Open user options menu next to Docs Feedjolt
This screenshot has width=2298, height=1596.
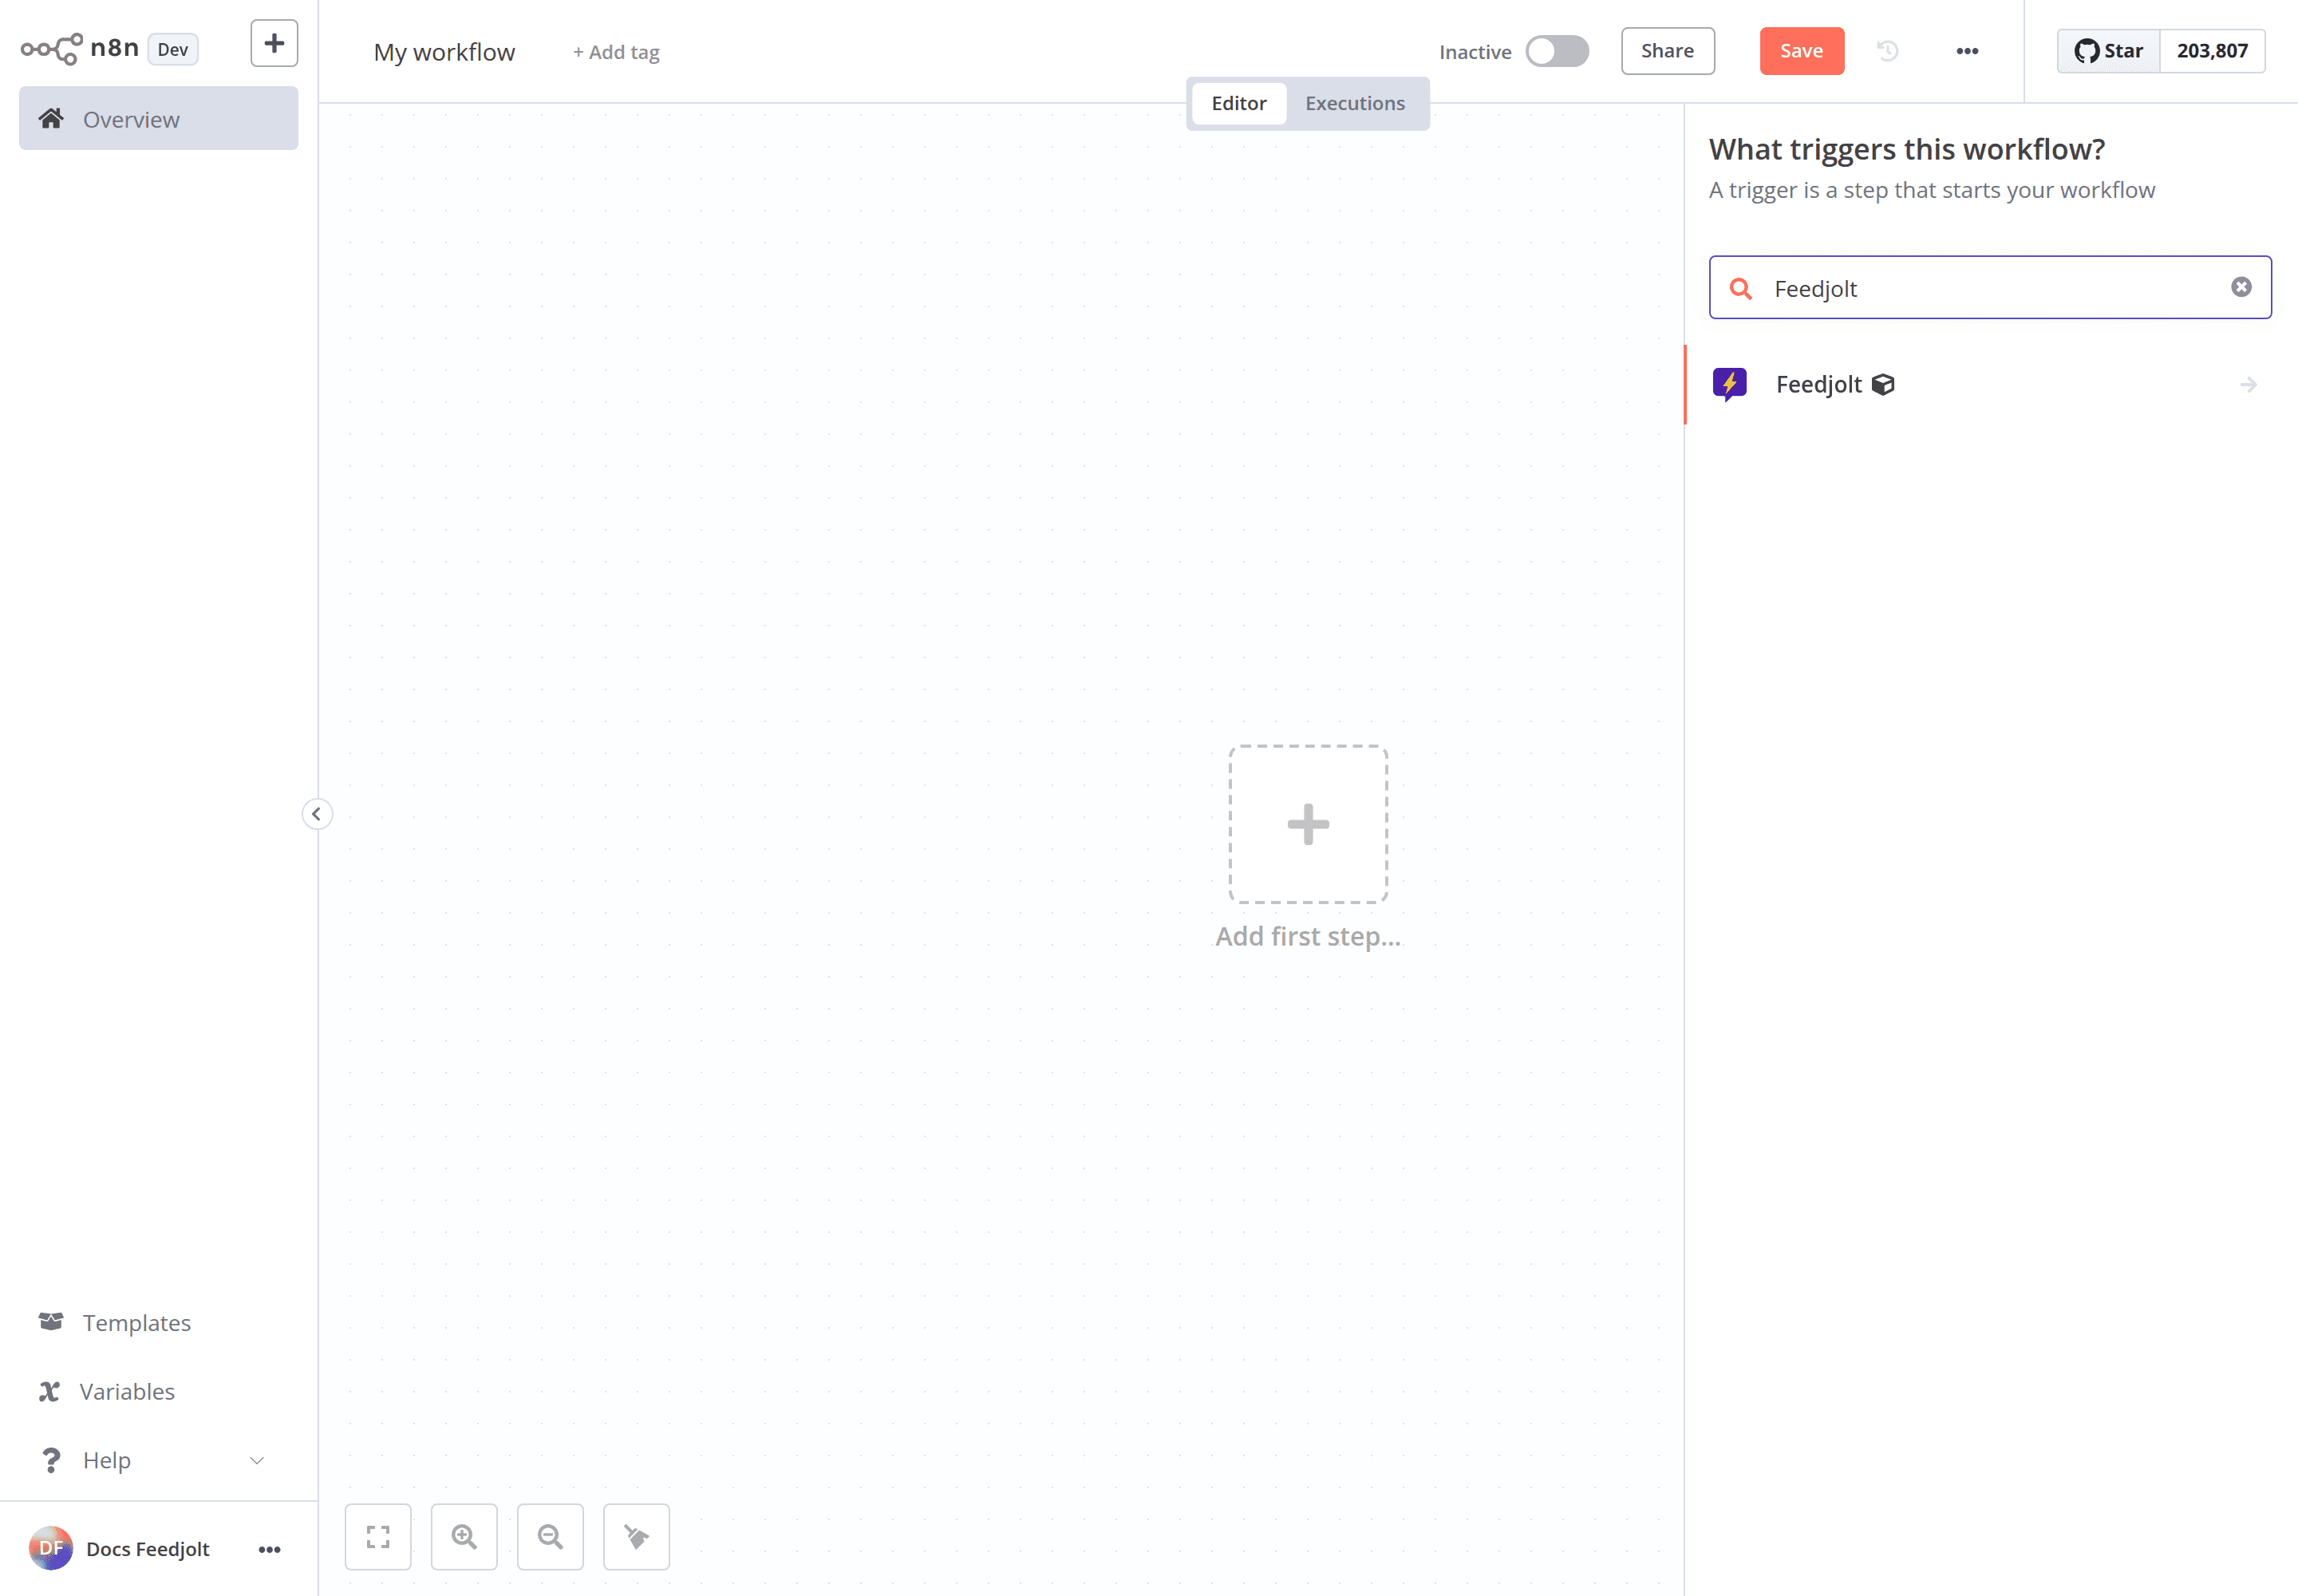coord(269,1549)
